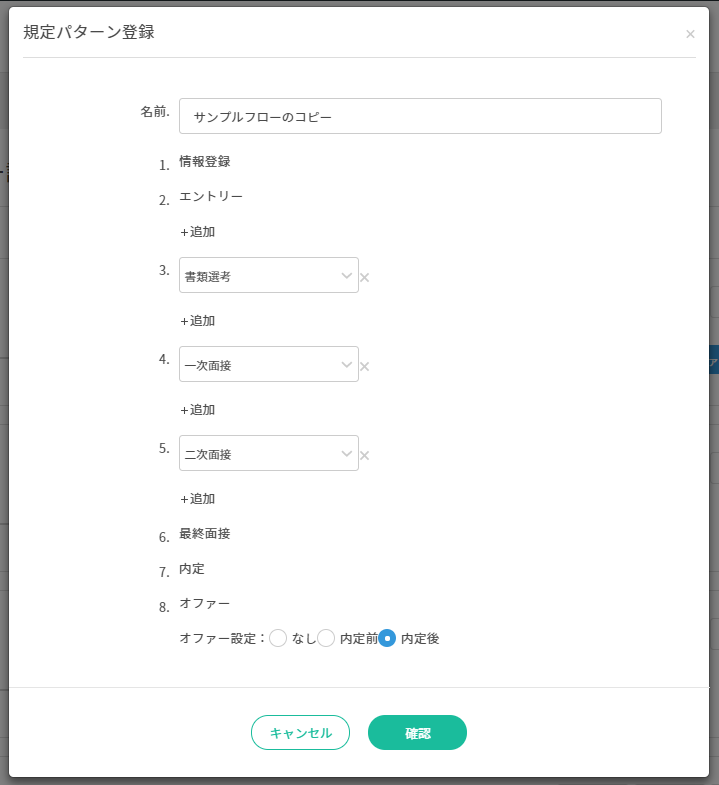Image resolution: width=719 pixels, height=785 pixels.
Task: Close the 規定パターン登録 dialog
Action: click(690, 34)
